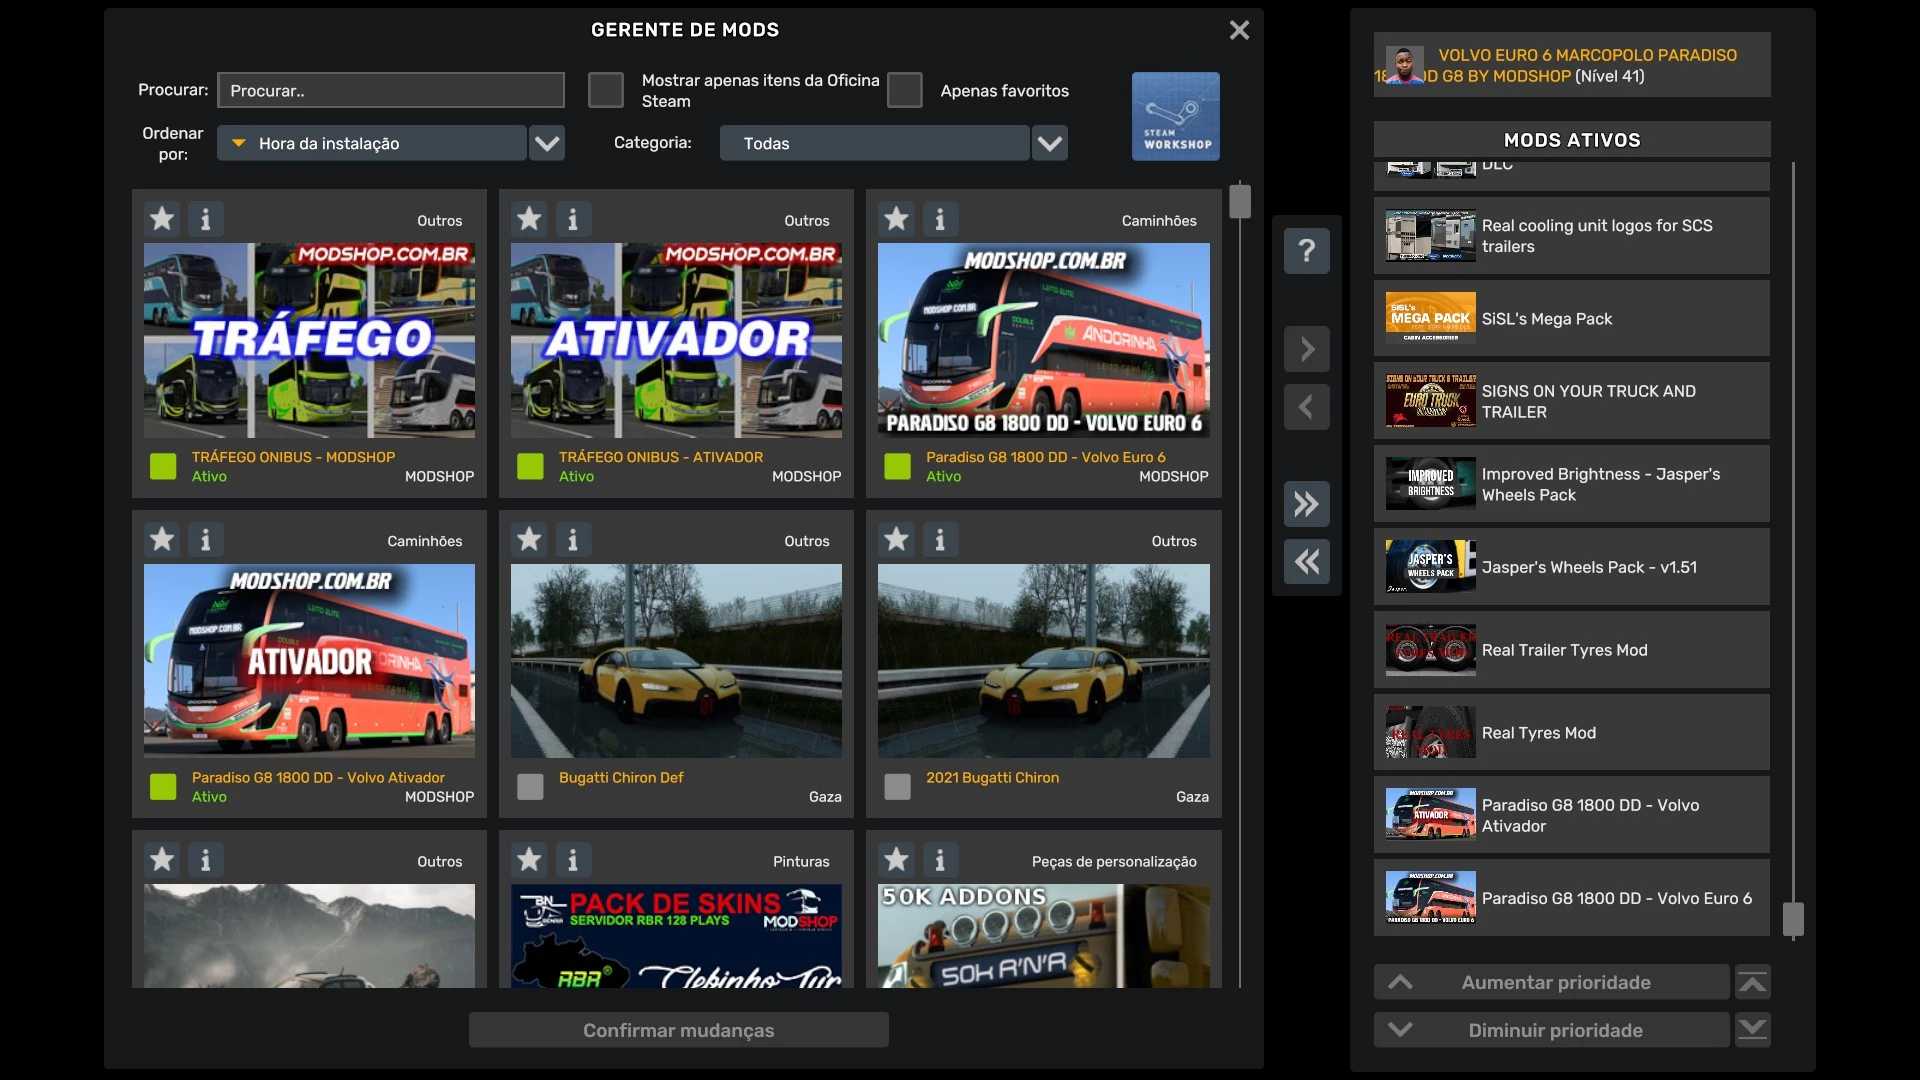Check the Apenas favoritos box

click(x=904, y=90)
